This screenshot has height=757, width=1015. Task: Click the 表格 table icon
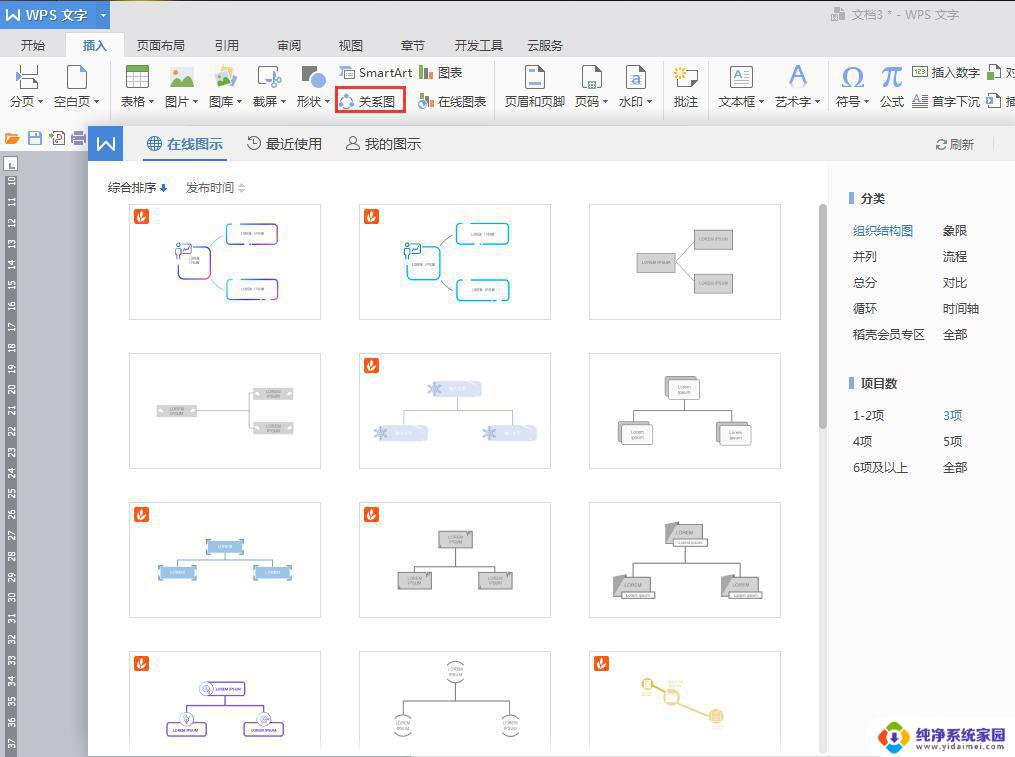[137, 78]
